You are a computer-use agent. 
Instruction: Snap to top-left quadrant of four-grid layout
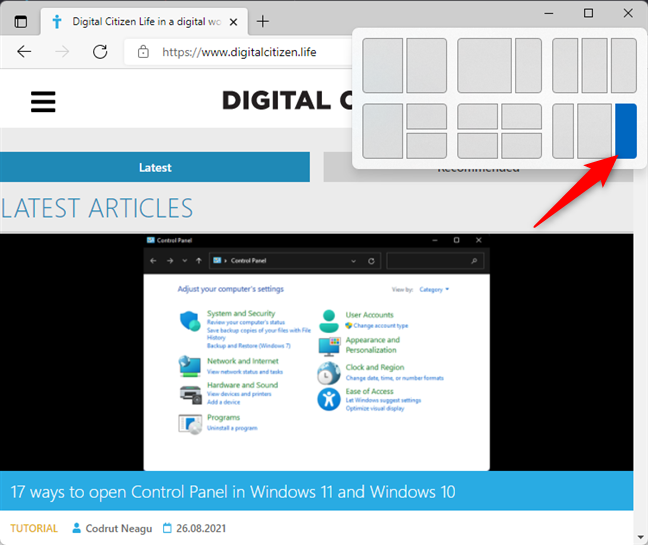pyautogui.click(x=477, y=116)
